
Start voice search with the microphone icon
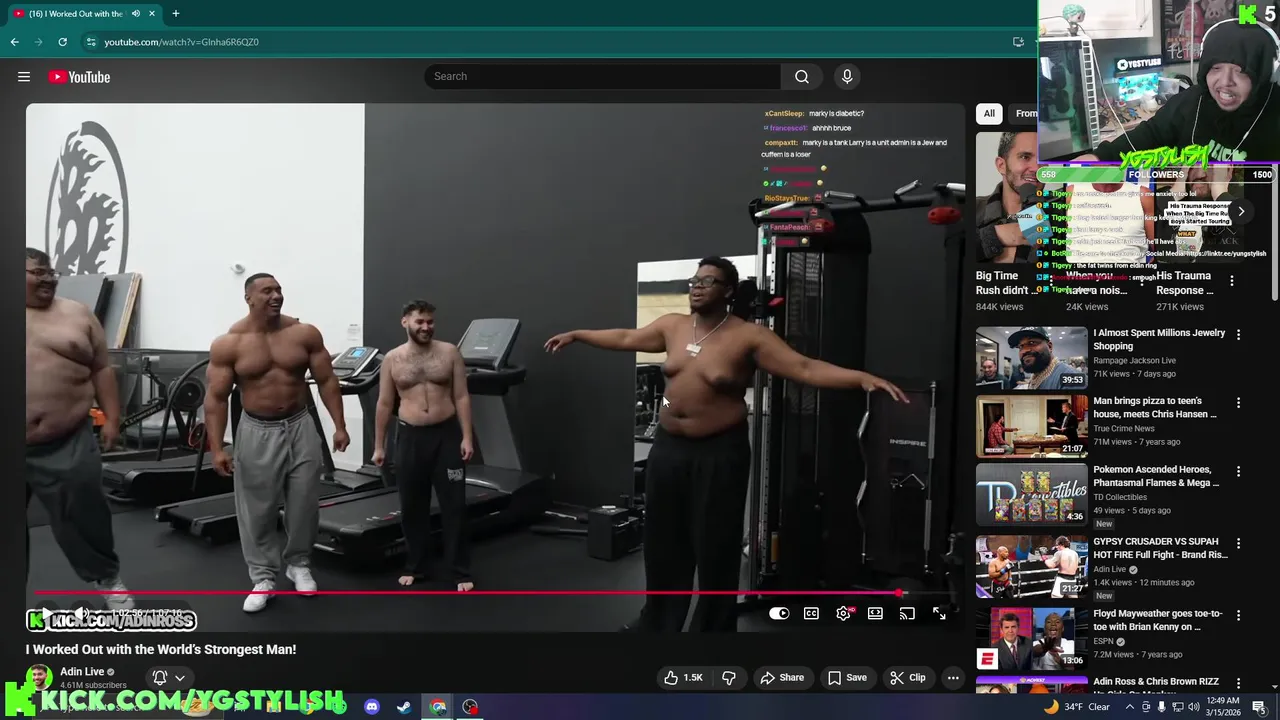847,76
